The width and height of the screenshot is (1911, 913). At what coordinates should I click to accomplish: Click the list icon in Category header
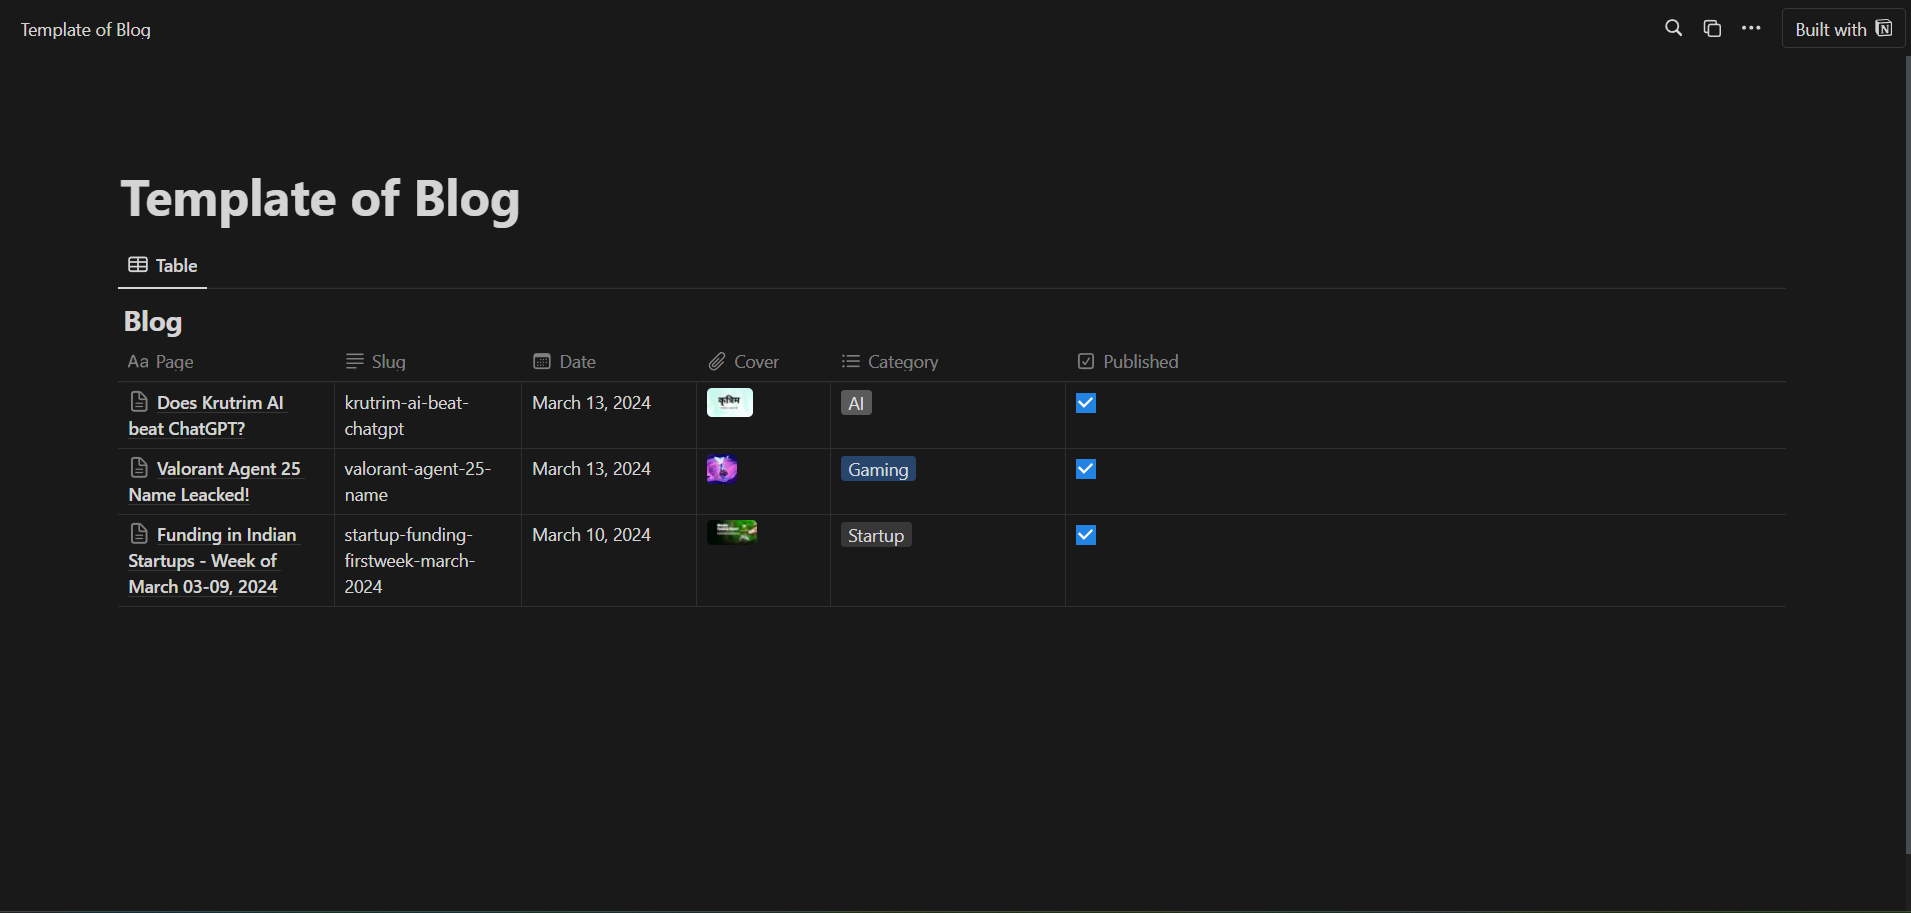(x=851, y=361)
